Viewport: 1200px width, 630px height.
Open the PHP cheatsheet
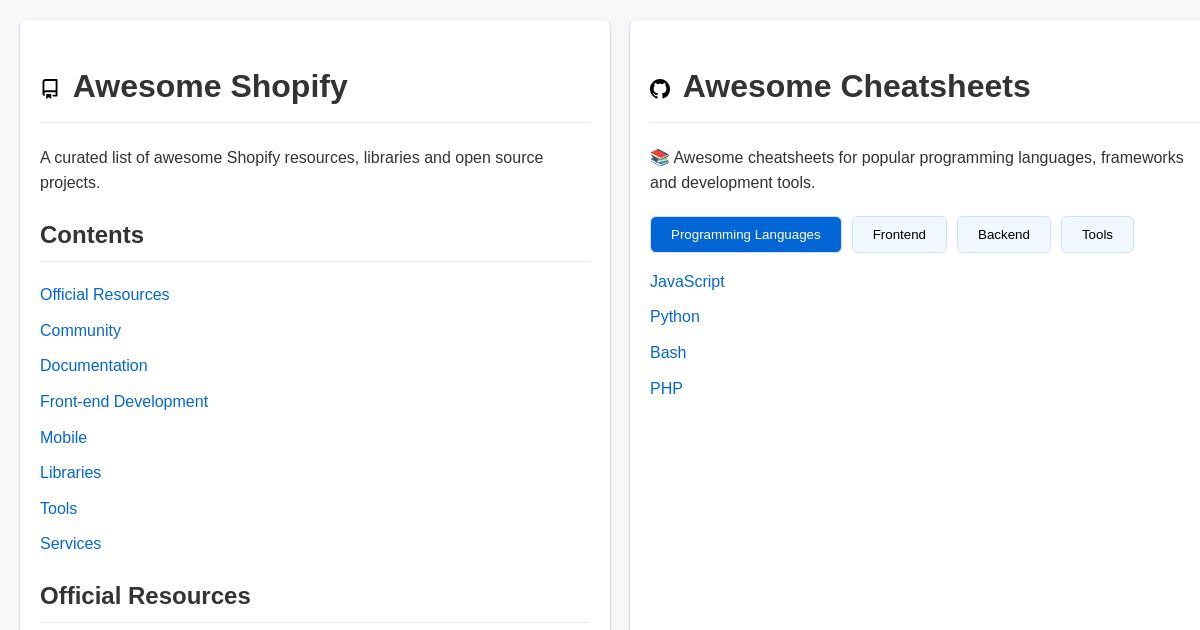click(666, 389)
